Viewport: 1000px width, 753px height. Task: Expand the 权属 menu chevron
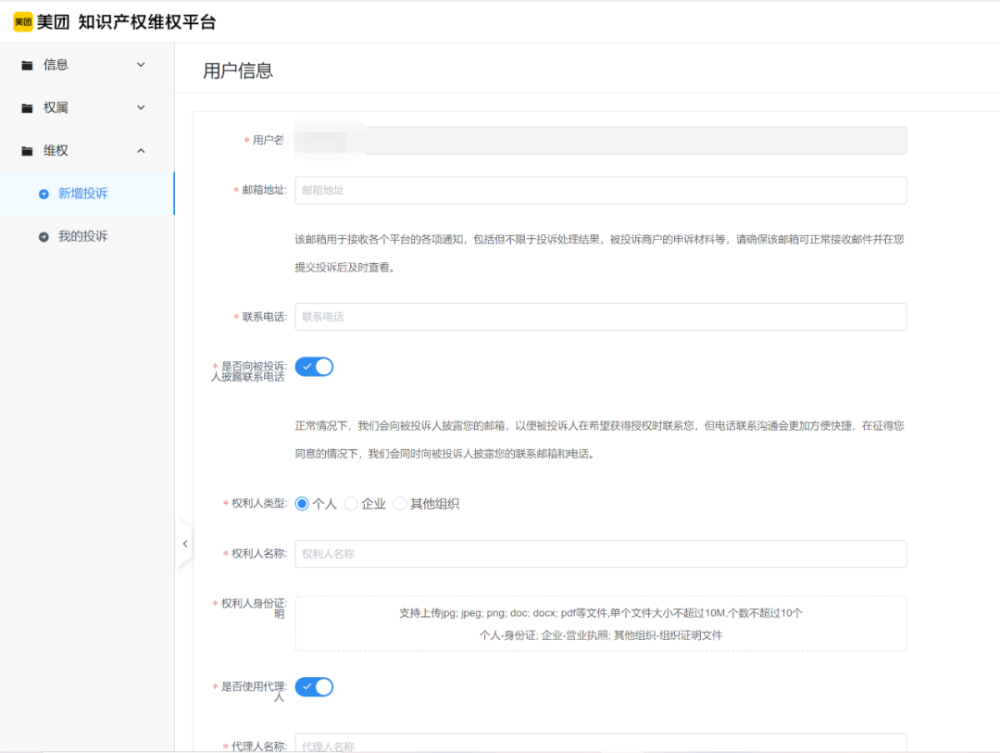click(141, 107)
